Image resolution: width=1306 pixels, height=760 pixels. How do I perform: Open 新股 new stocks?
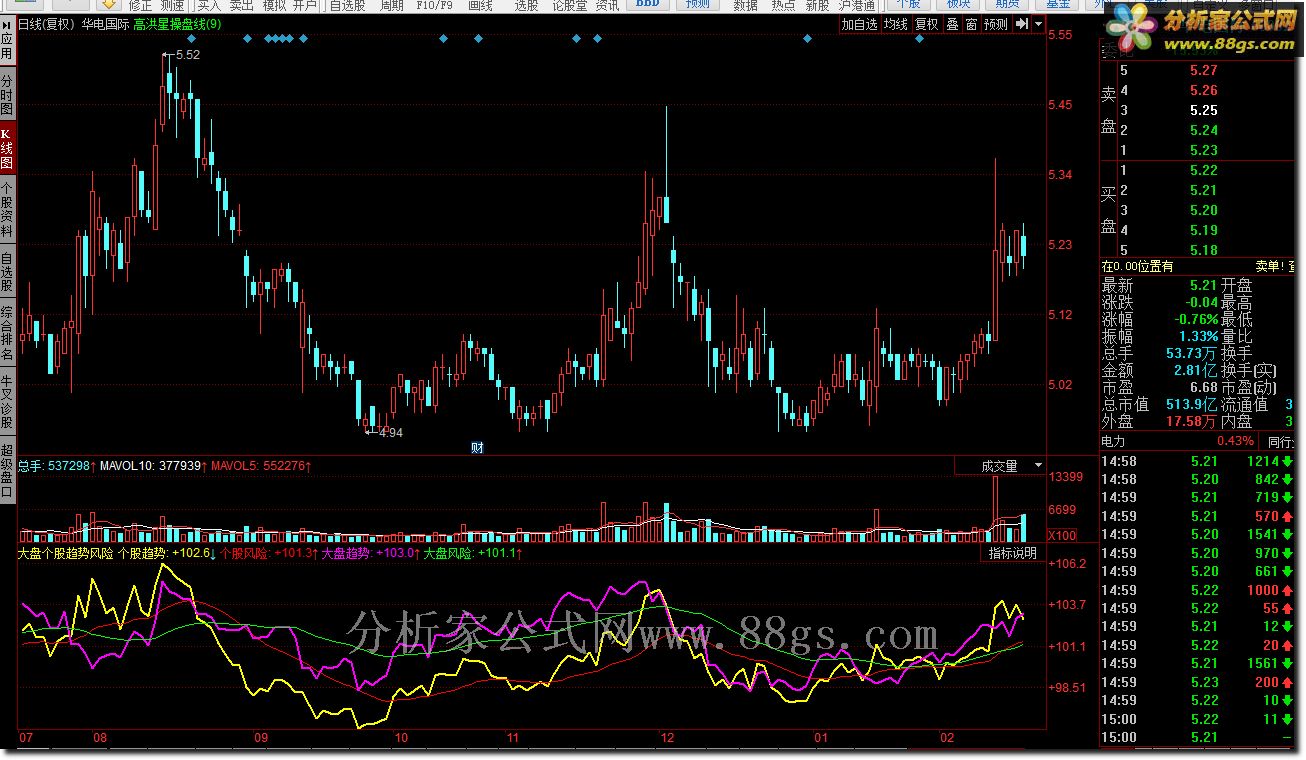tap(817, 5)
